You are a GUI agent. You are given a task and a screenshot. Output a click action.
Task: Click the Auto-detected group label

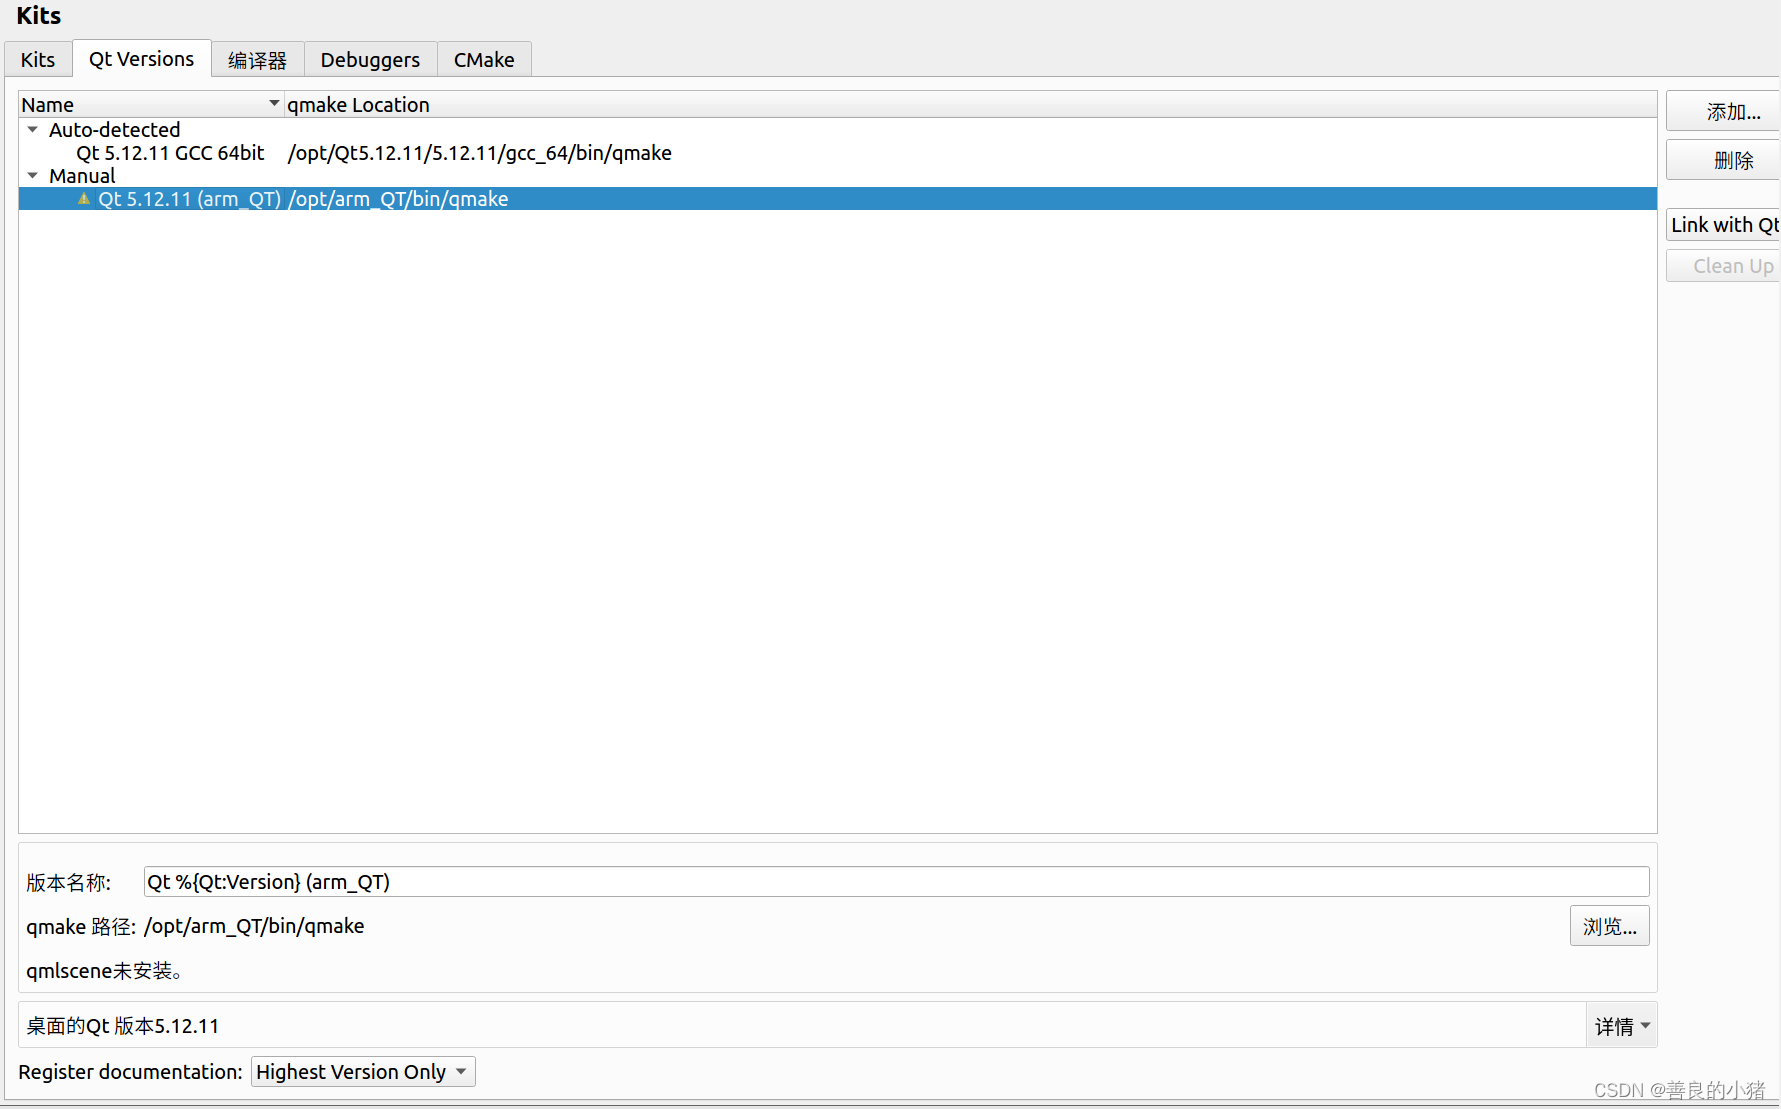click(x=114, y=130)
